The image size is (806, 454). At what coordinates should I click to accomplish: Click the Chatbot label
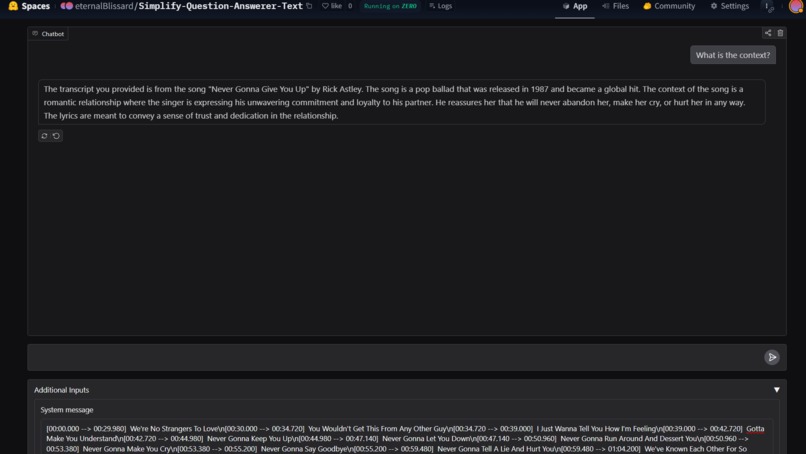(x=48, y=34)
